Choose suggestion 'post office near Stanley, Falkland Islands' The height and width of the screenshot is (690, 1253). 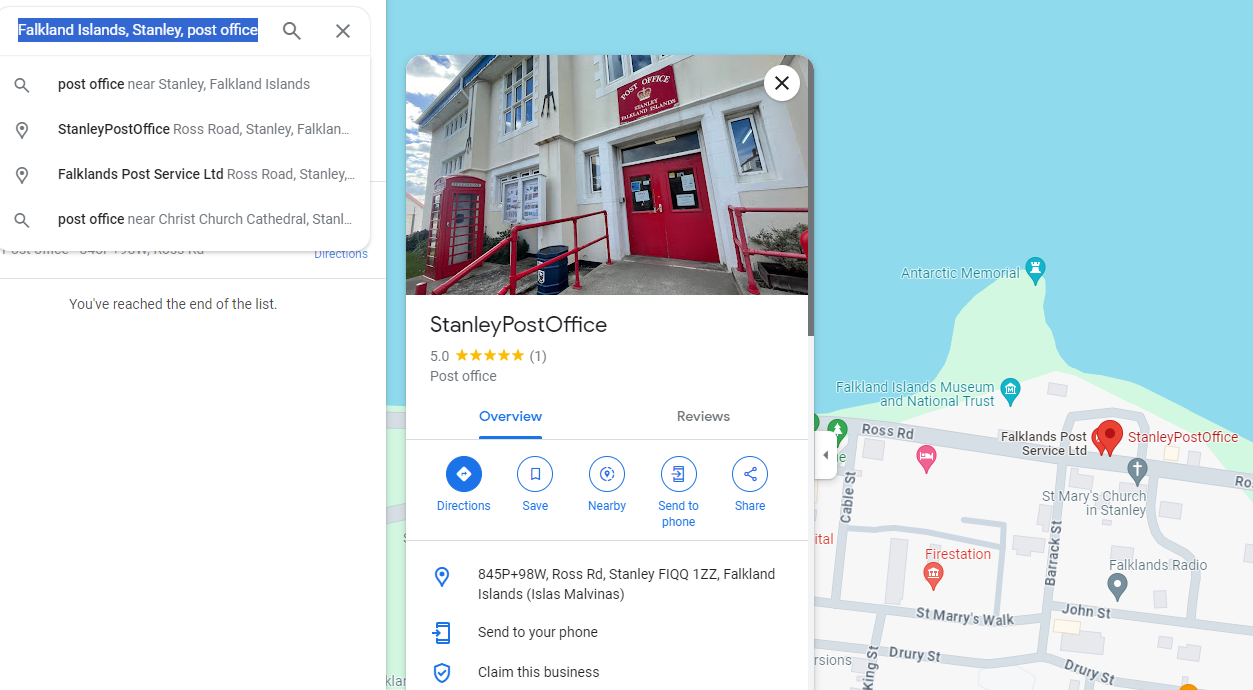pos(185,85)
